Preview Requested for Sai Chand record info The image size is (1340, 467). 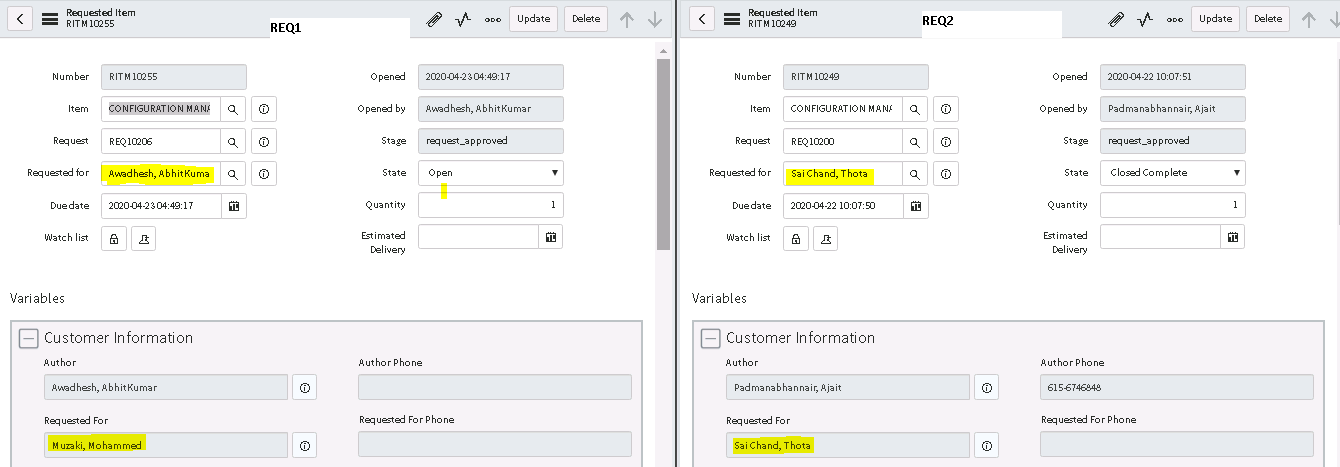pyautogui.click(x=946, y=173)
